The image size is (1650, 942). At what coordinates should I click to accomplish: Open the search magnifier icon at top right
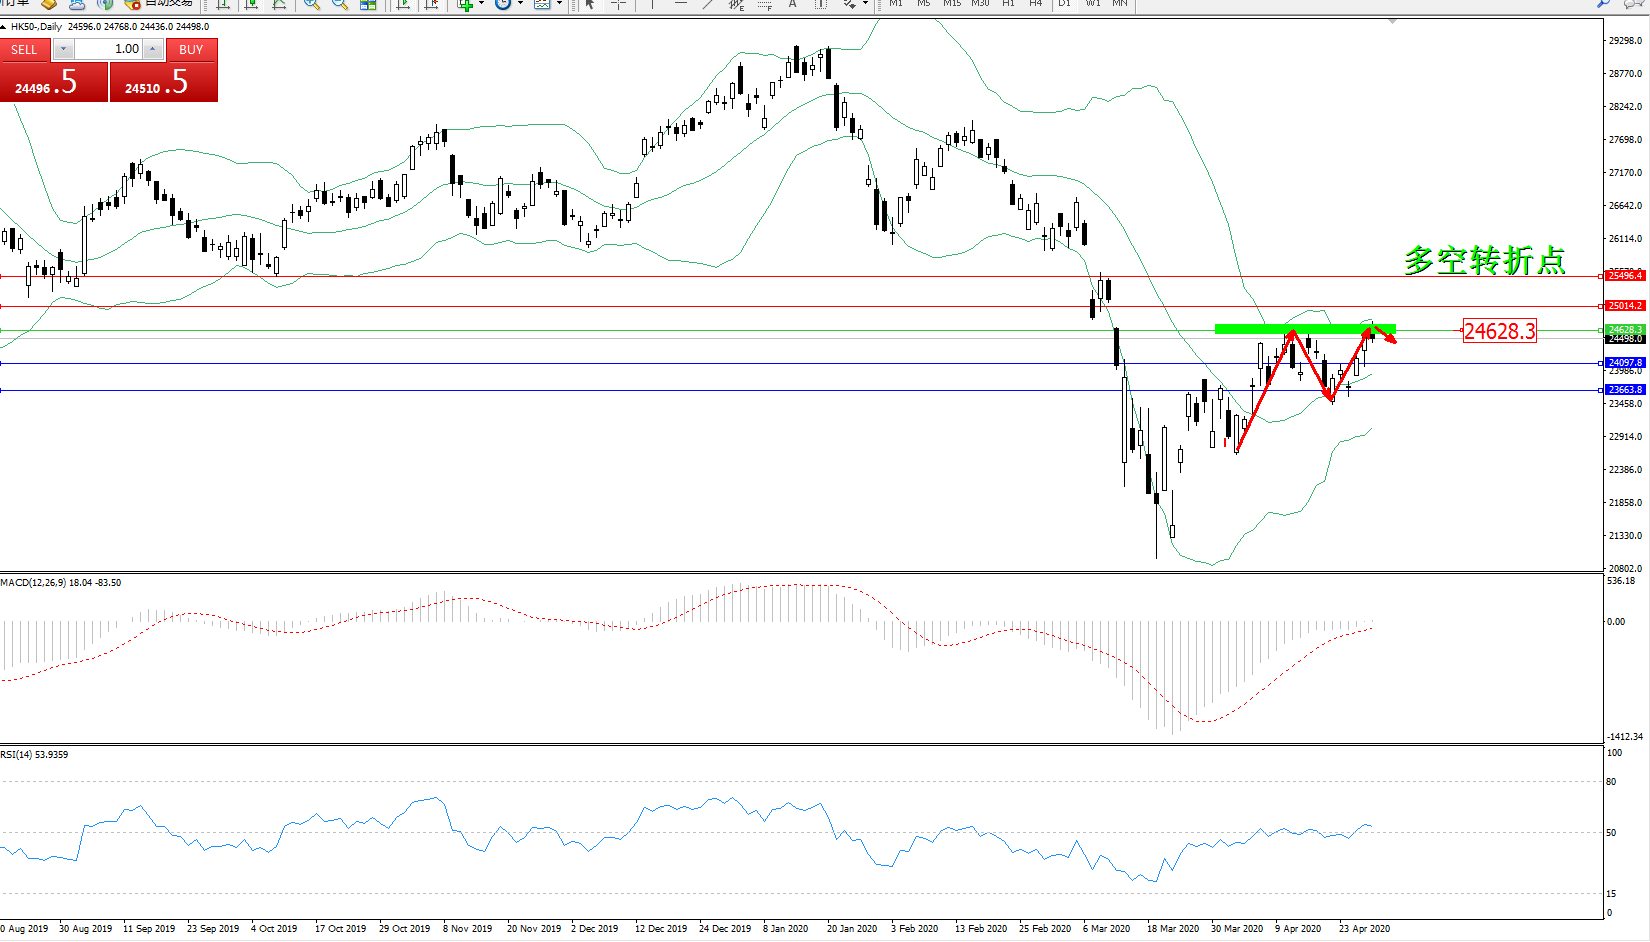[x=1604, y=4]
